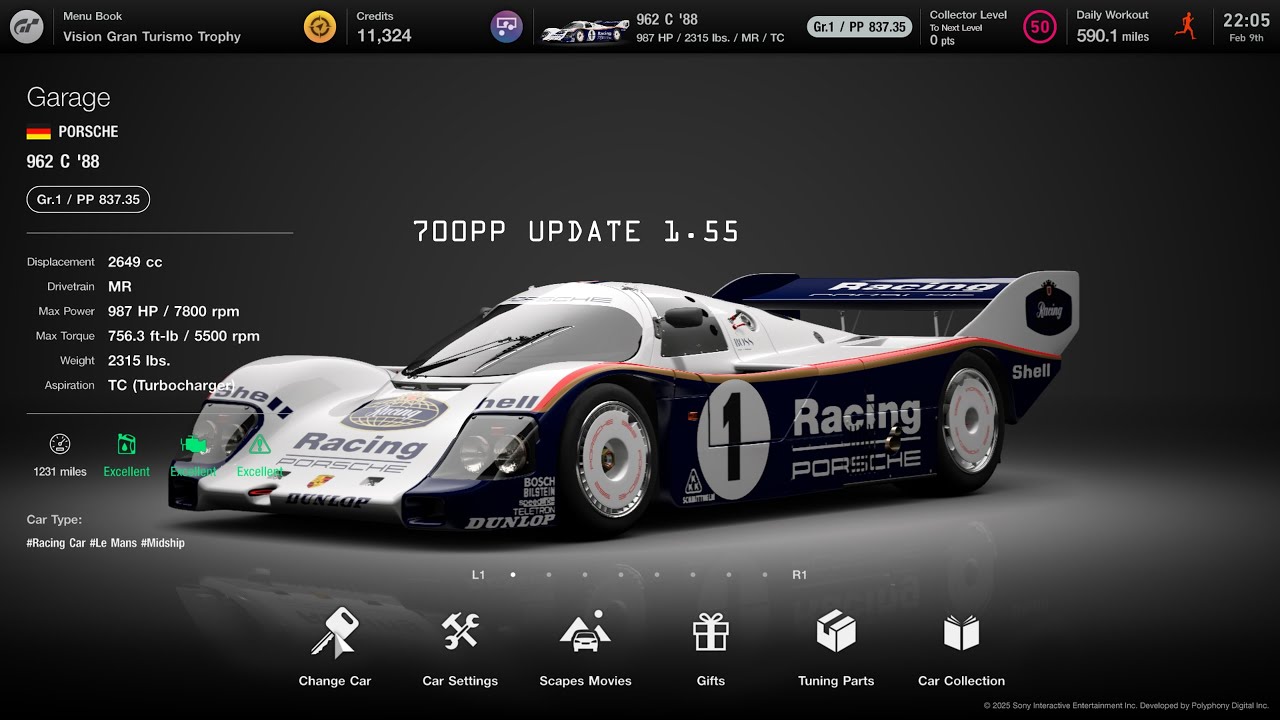This screenshot has width=1280, height=720.
Task: Open Tuning Parts package icon
Action: [x=836, y=632]
